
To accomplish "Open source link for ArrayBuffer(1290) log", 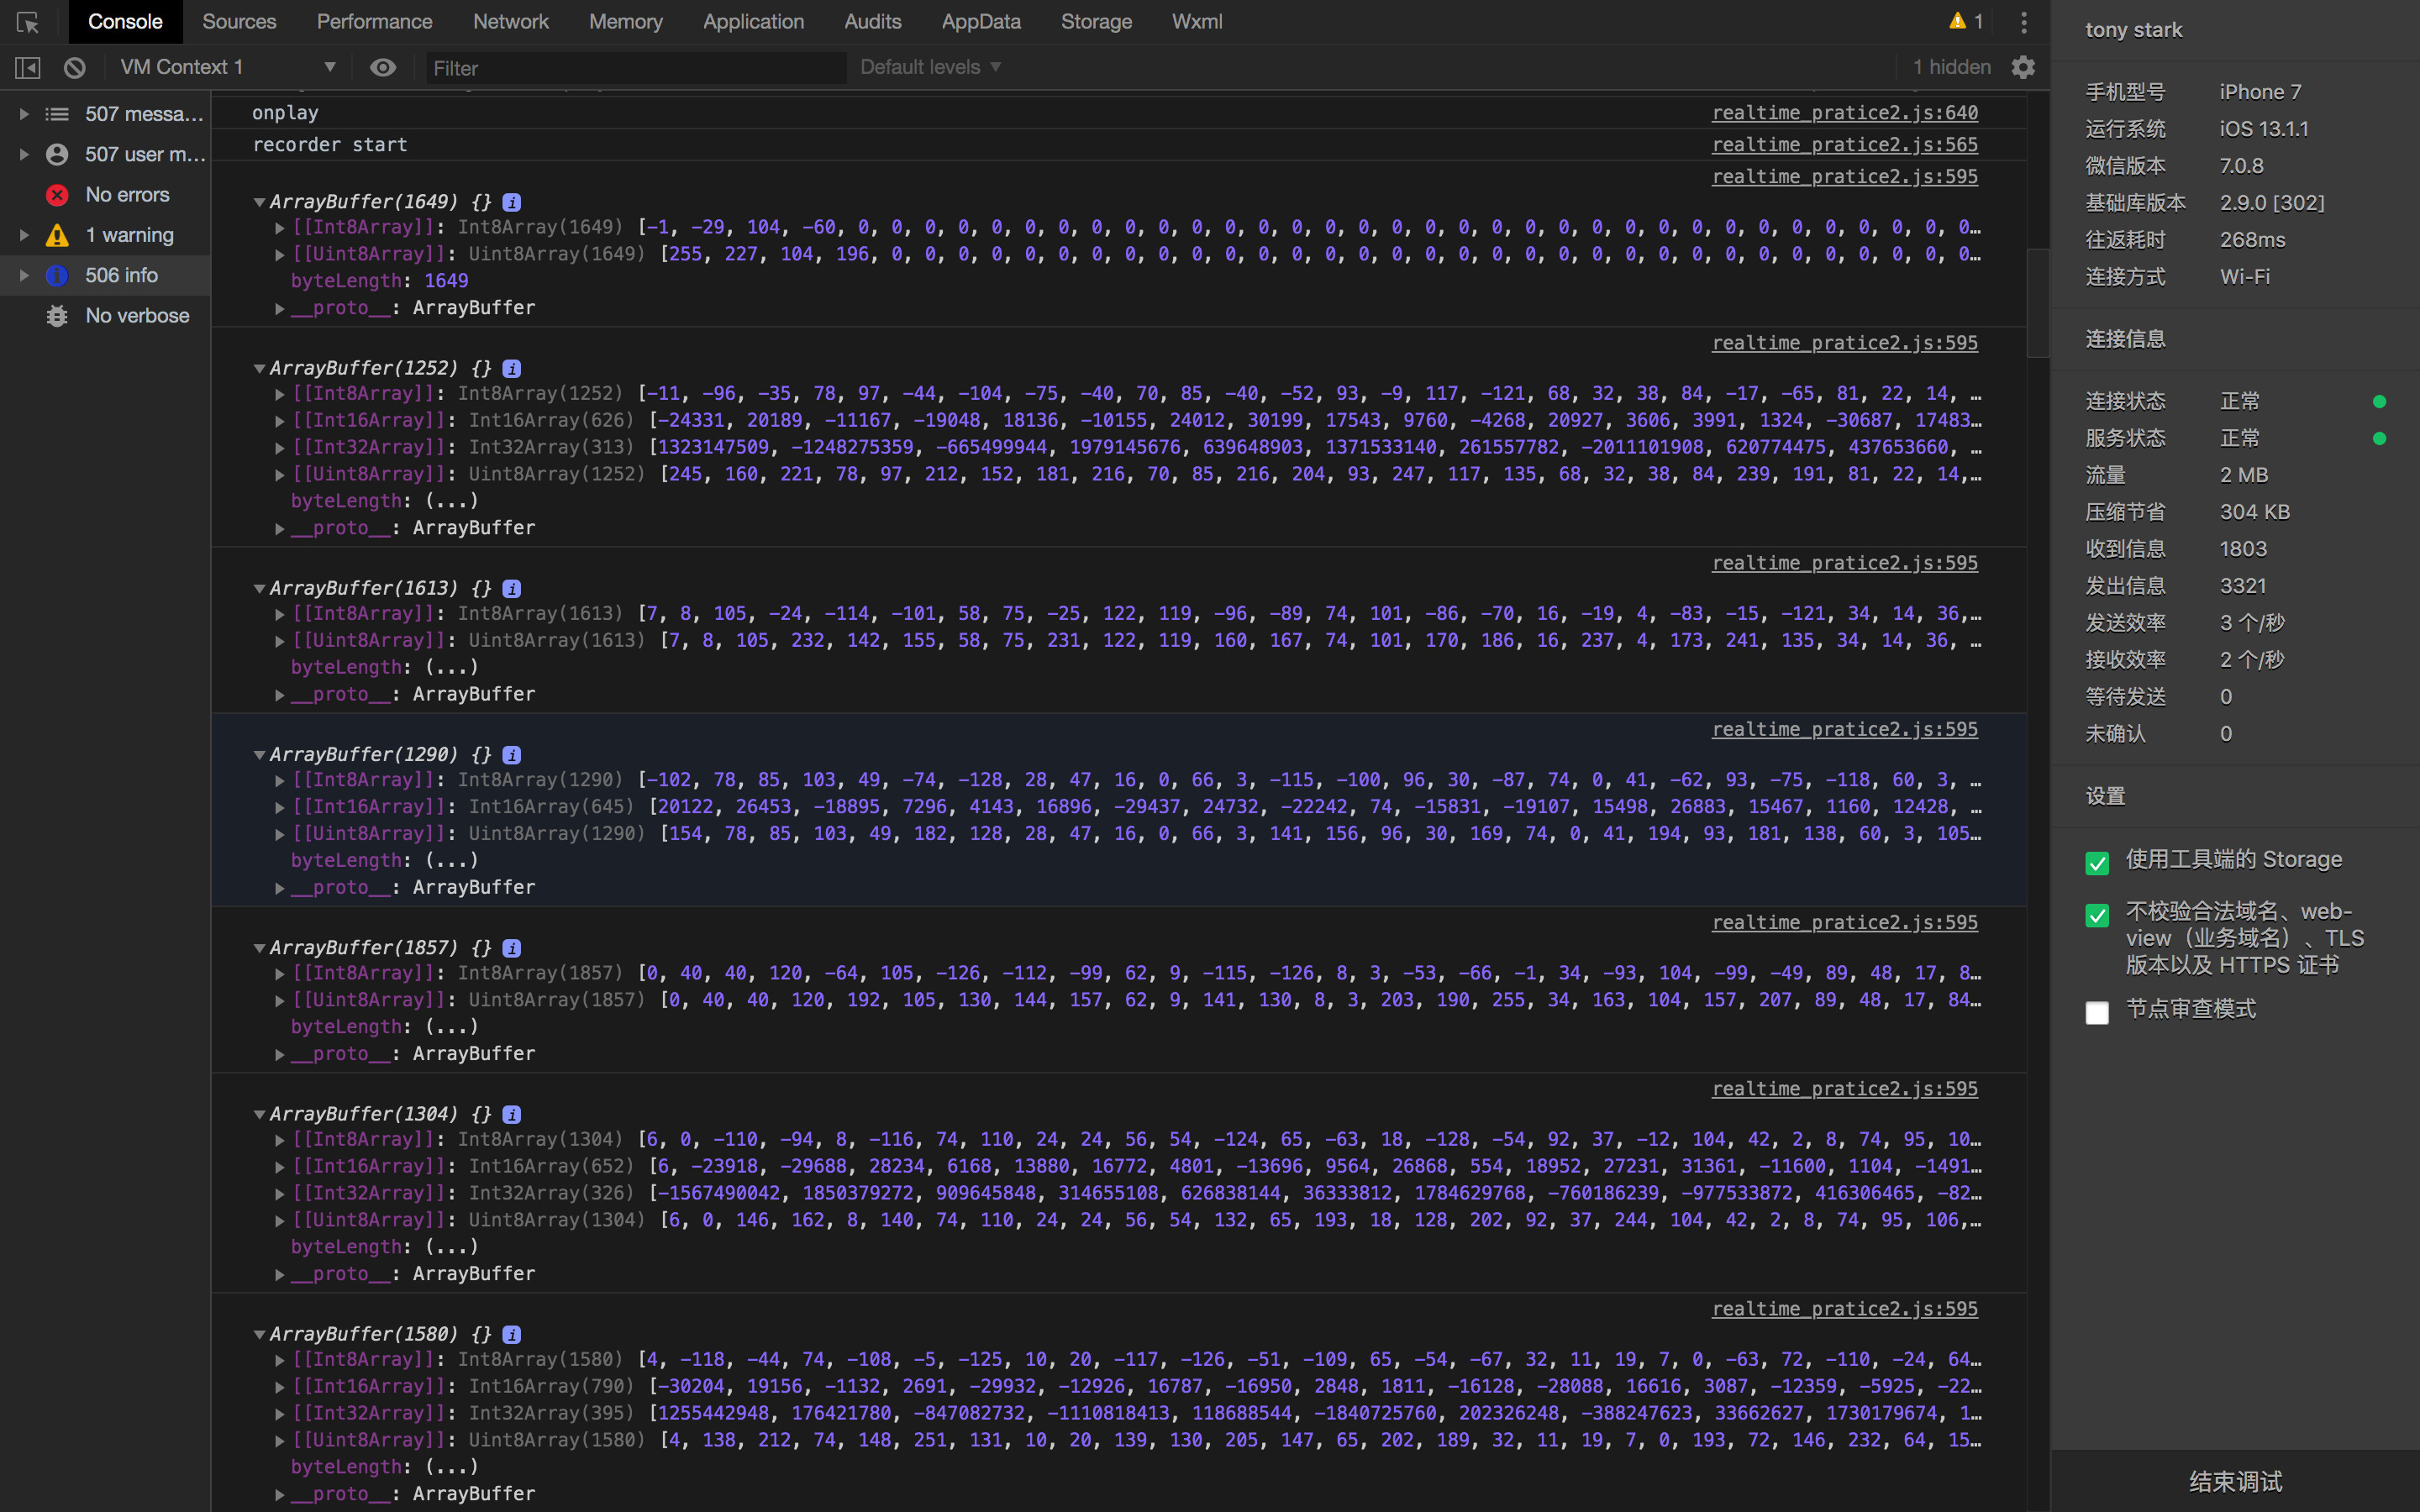I will tap(1845, 730).
